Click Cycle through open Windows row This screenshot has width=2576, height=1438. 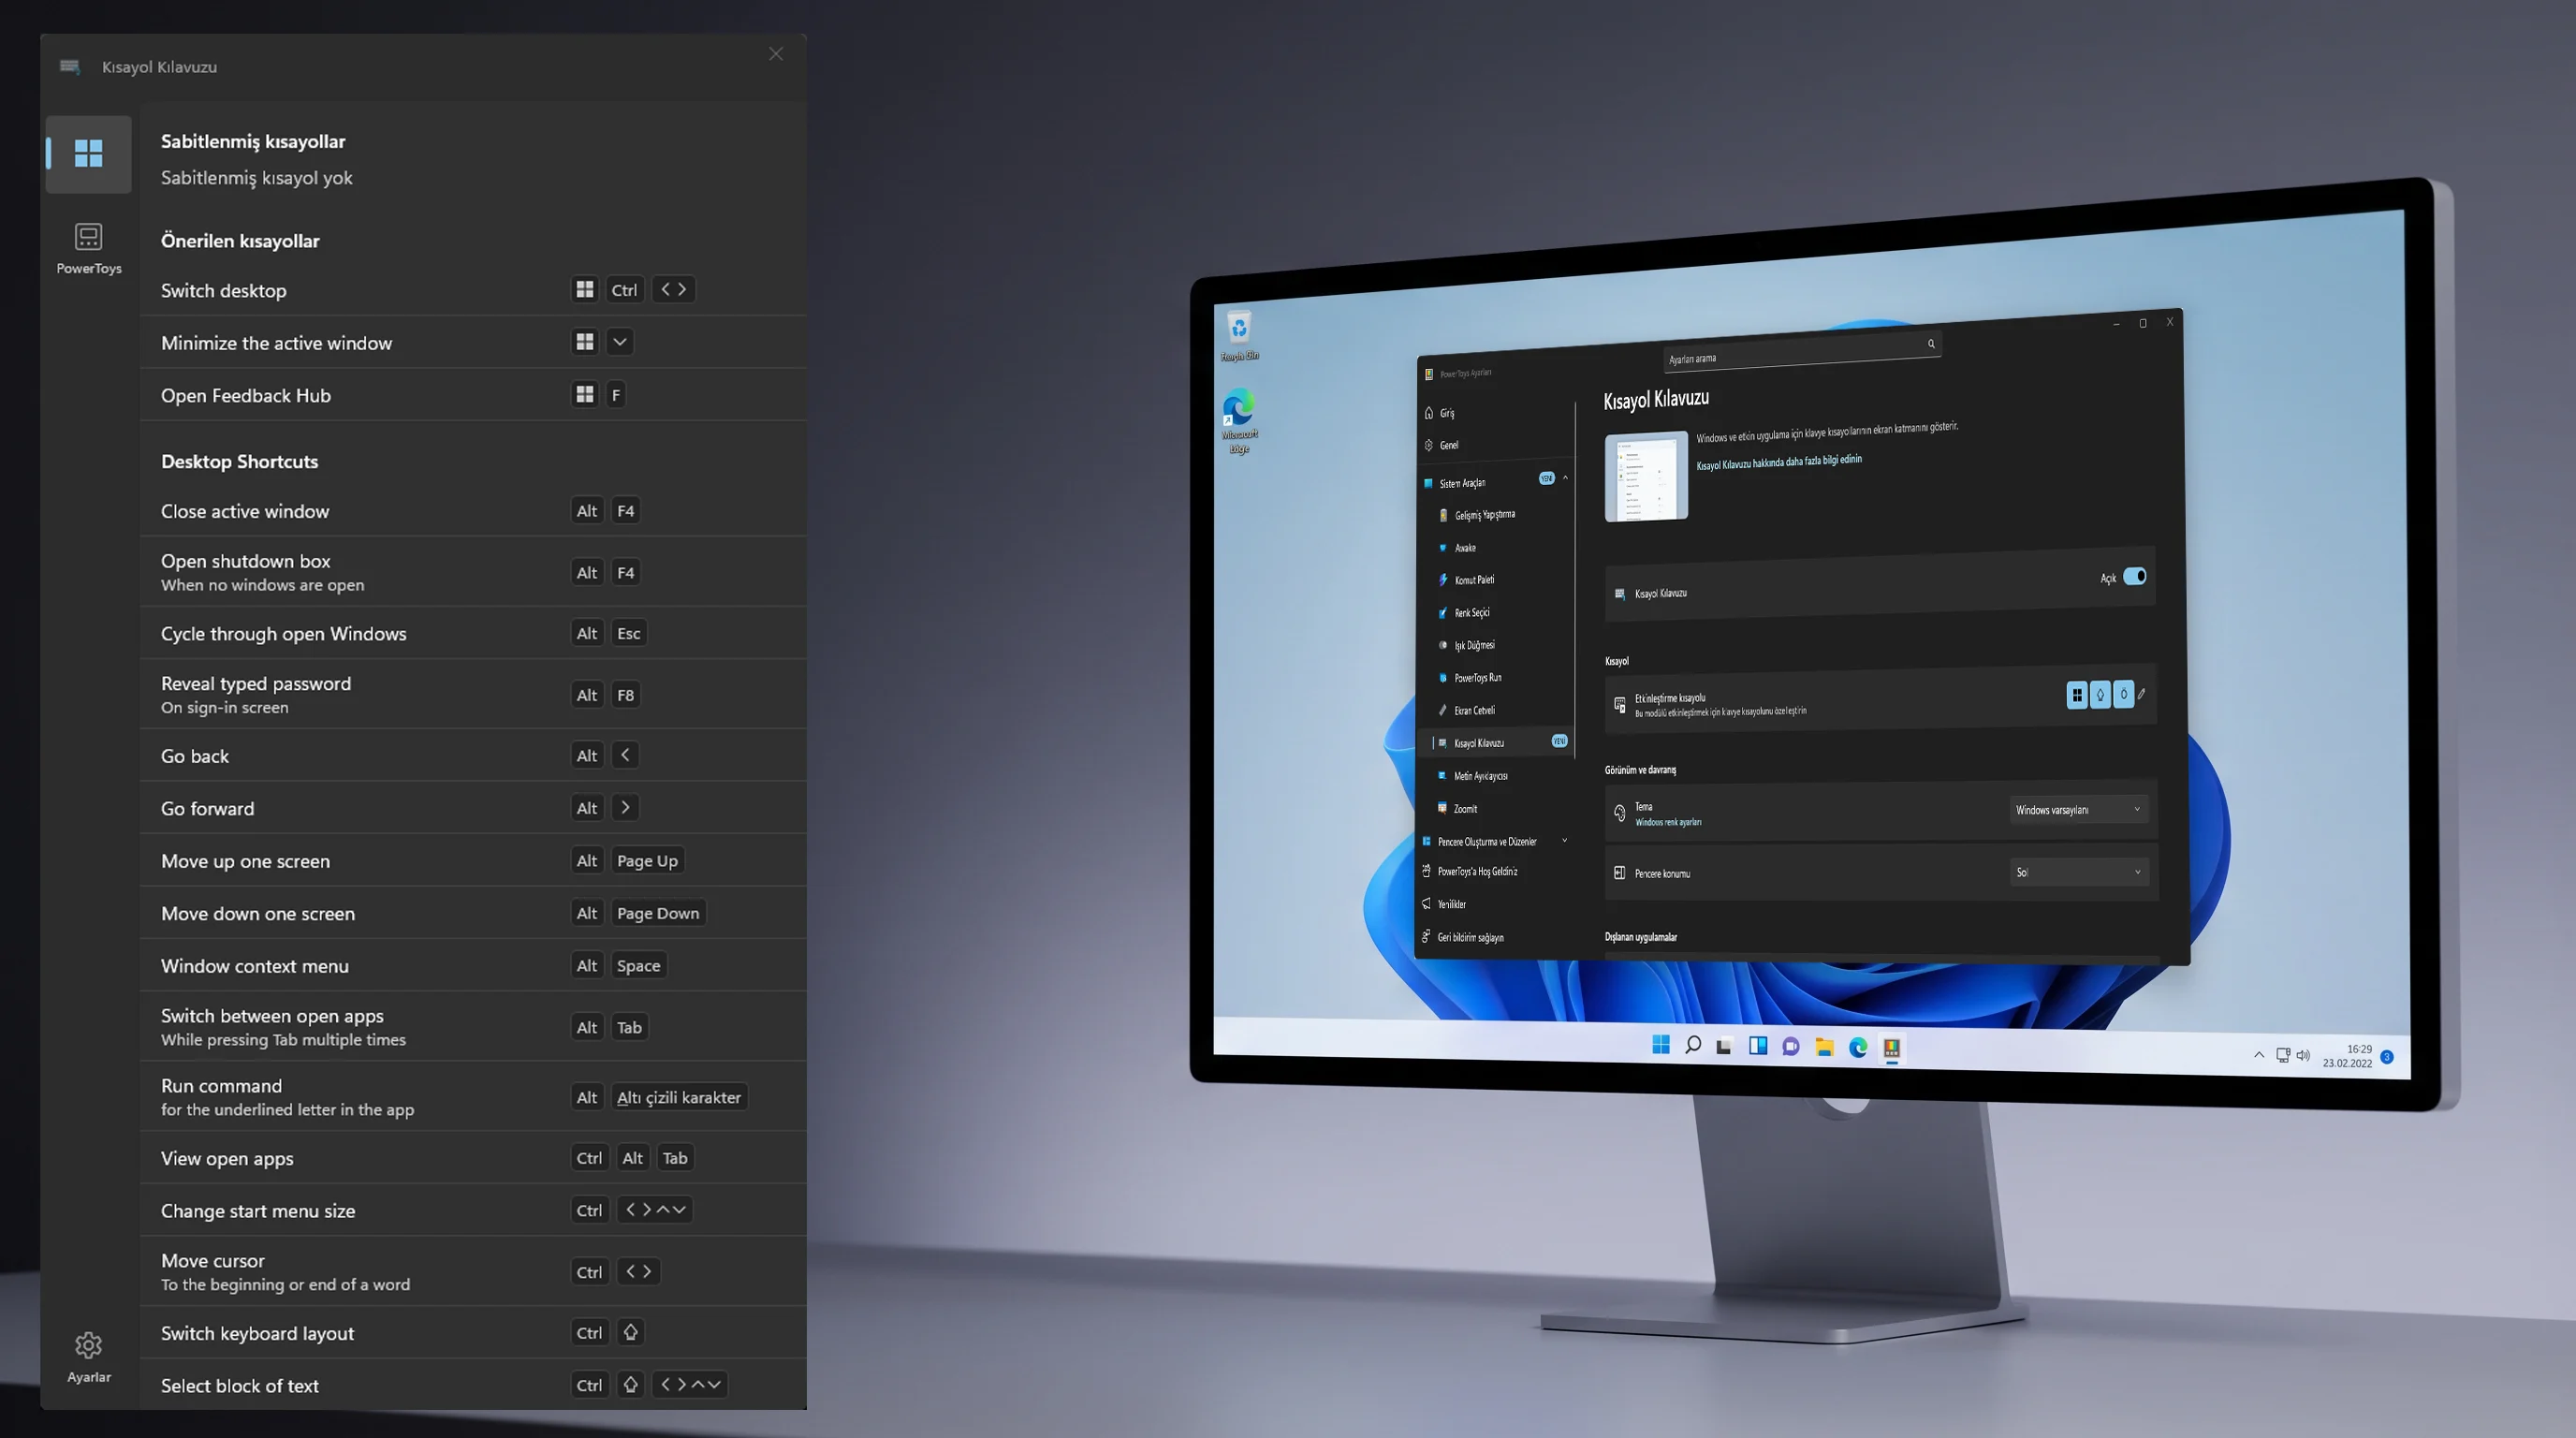473,633
